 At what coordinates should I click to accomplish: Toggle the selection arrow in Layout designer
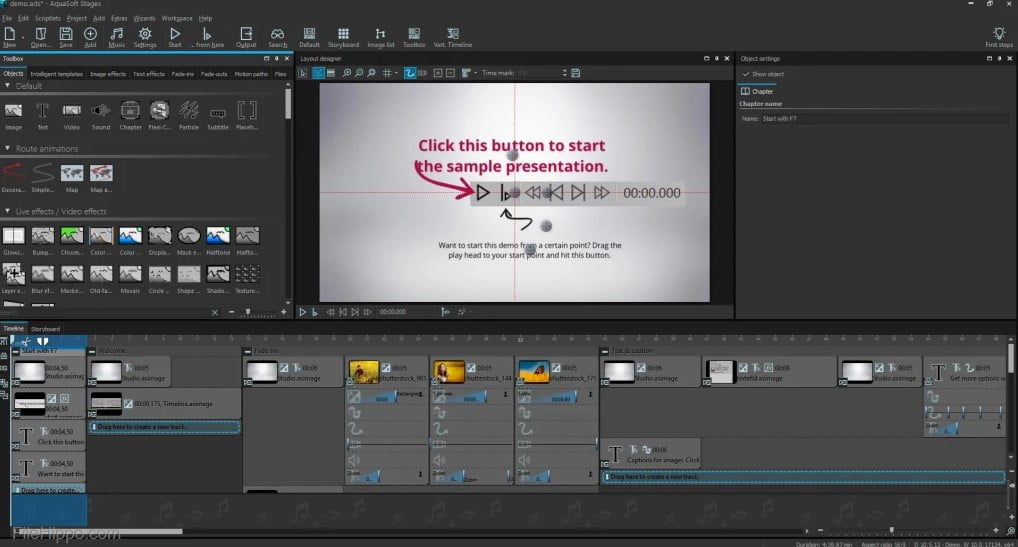tap(303, 73)
